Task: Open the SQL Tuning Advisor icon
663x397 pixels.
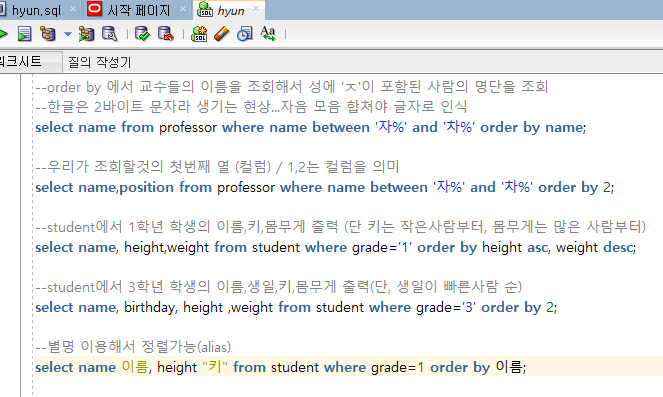Action: [110, 34]
